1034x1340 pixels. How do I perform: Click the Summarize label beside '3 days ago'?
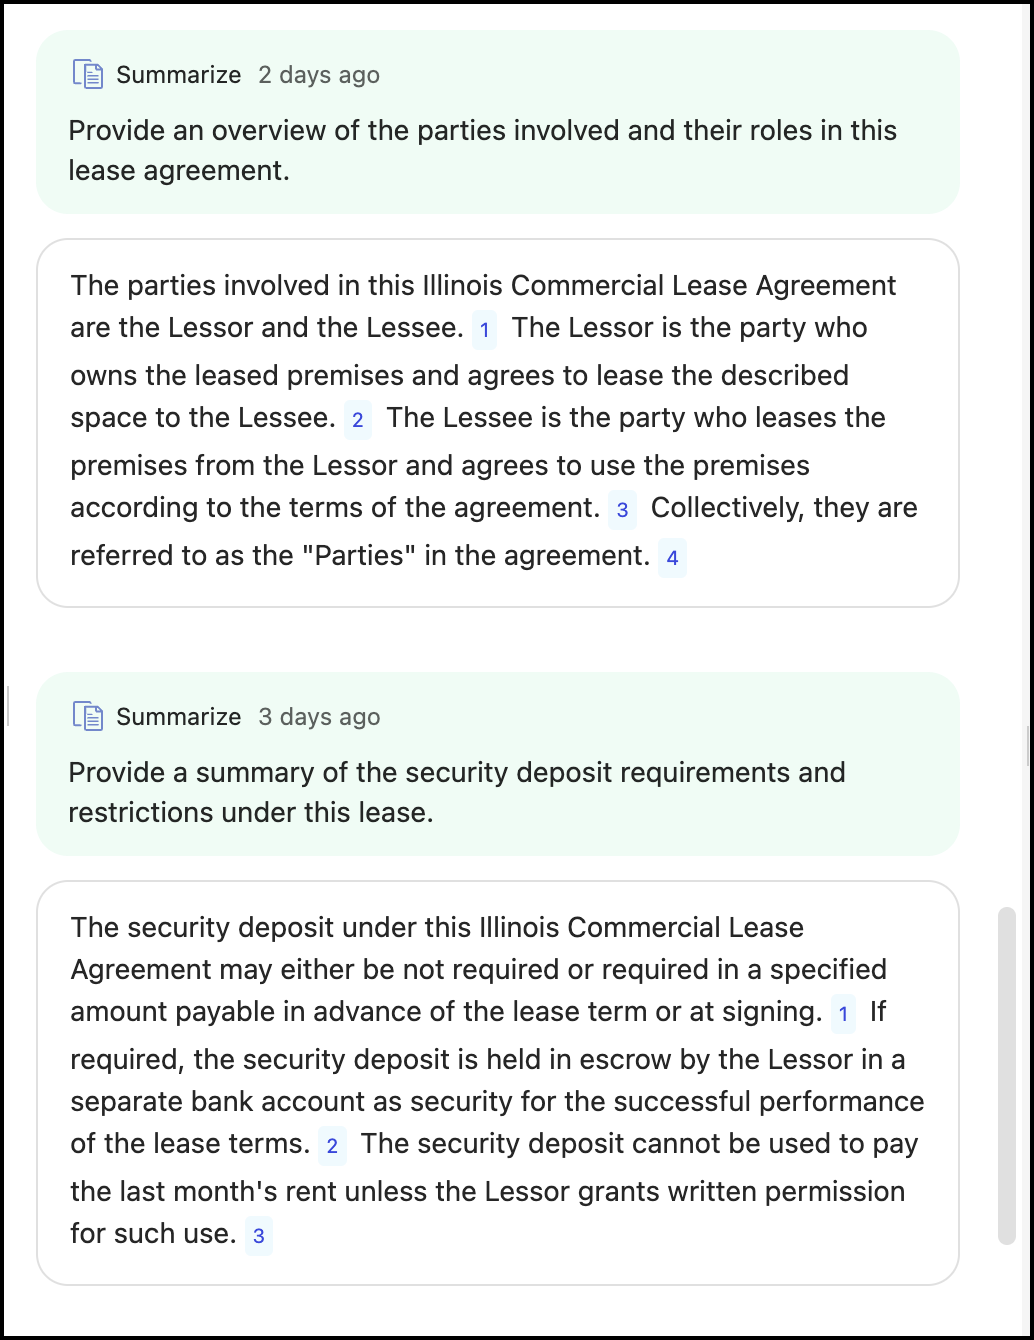point(178,717)
